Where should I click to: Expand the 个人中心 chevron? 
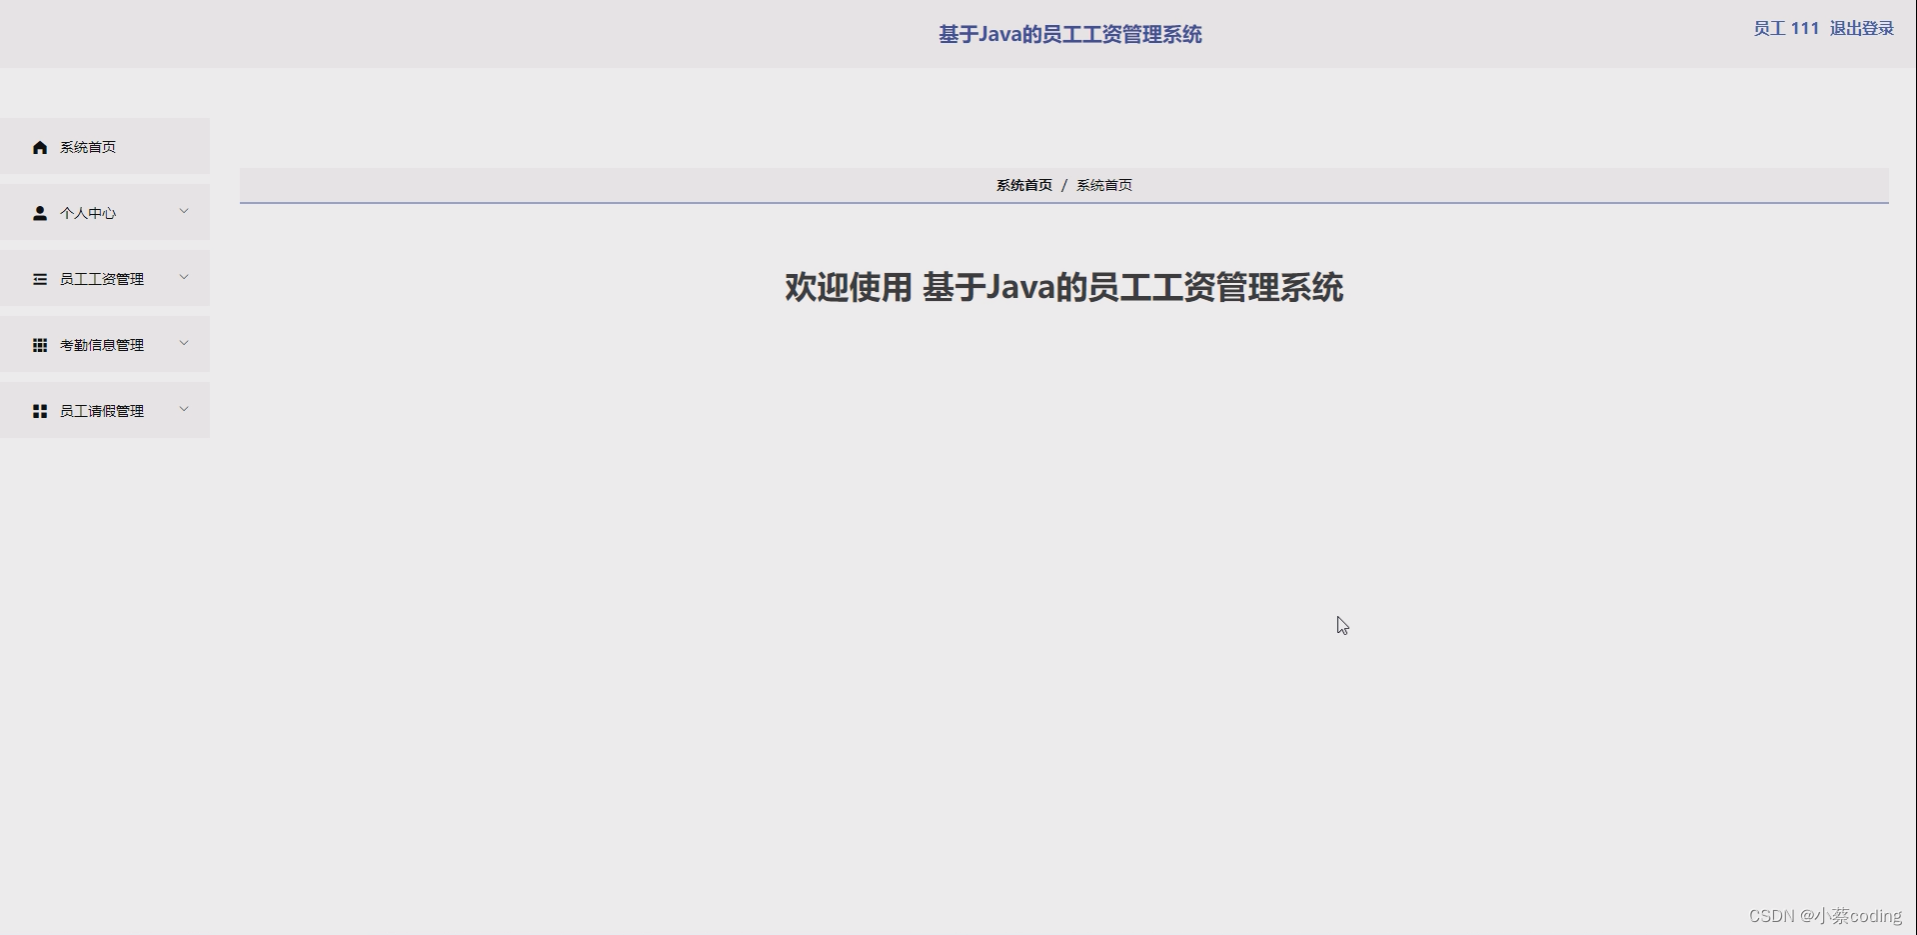pyautogui.click(x=184, y=211)
